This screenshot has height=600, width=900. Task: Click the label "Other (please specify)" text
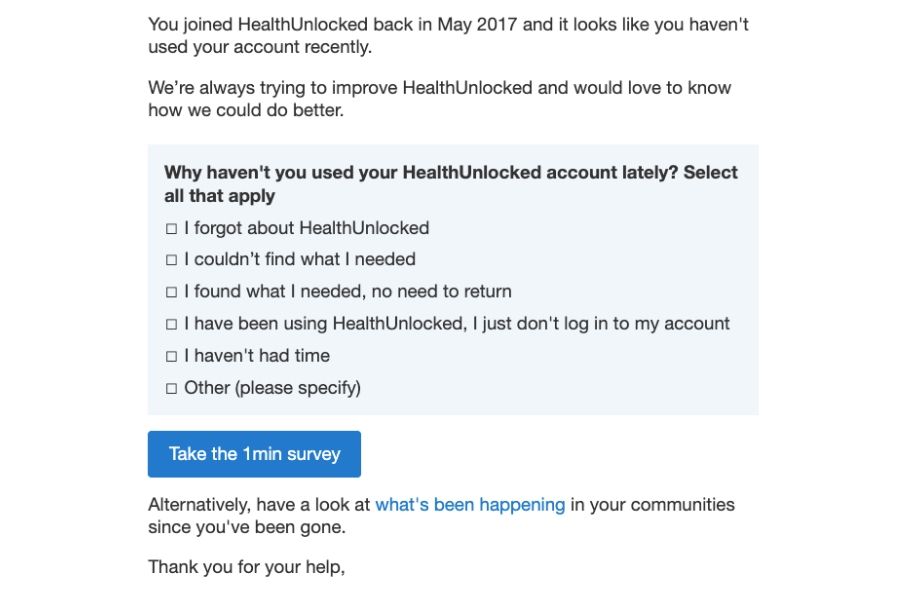pyautogui.click(x=271, y=388)
